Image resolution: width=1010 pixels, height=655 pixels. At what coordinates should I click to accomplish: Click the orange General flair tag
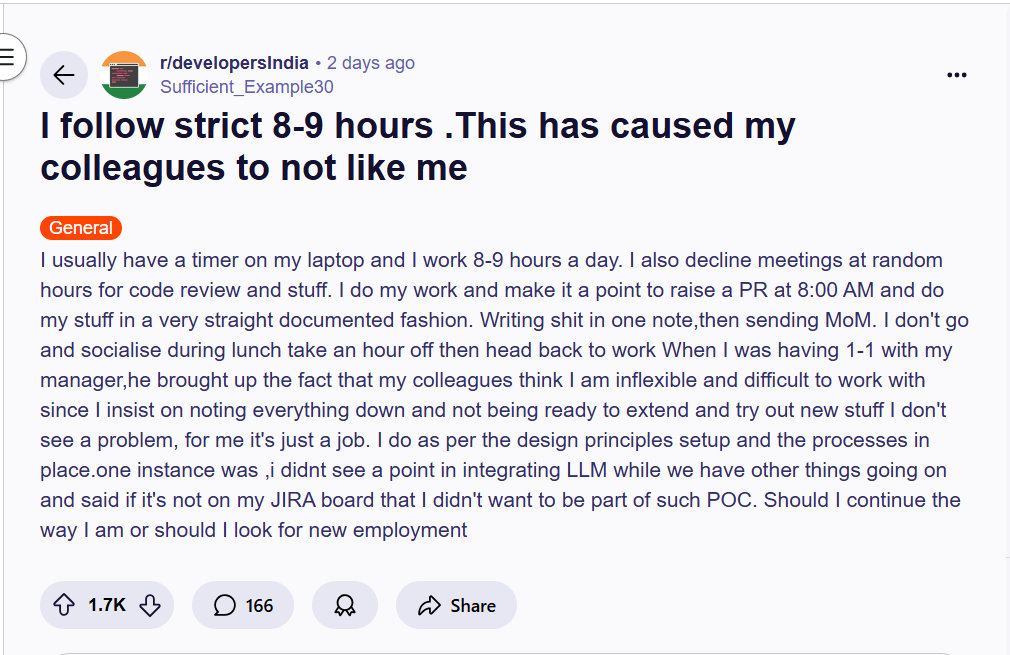tap(81, 228)
